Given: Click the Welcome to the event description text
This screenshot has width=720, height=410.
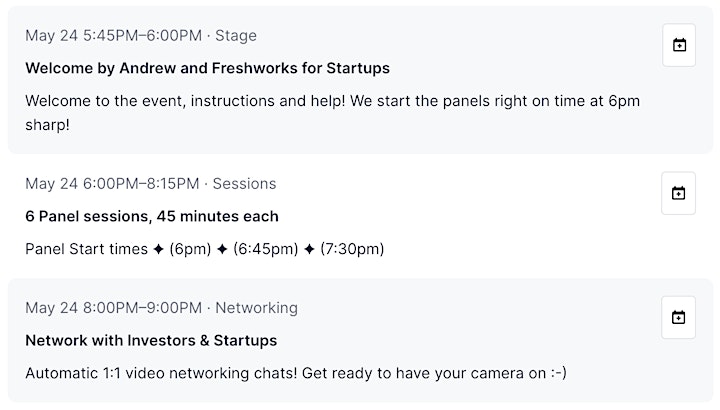Looking at the screenshot, I should pos(332,112).
